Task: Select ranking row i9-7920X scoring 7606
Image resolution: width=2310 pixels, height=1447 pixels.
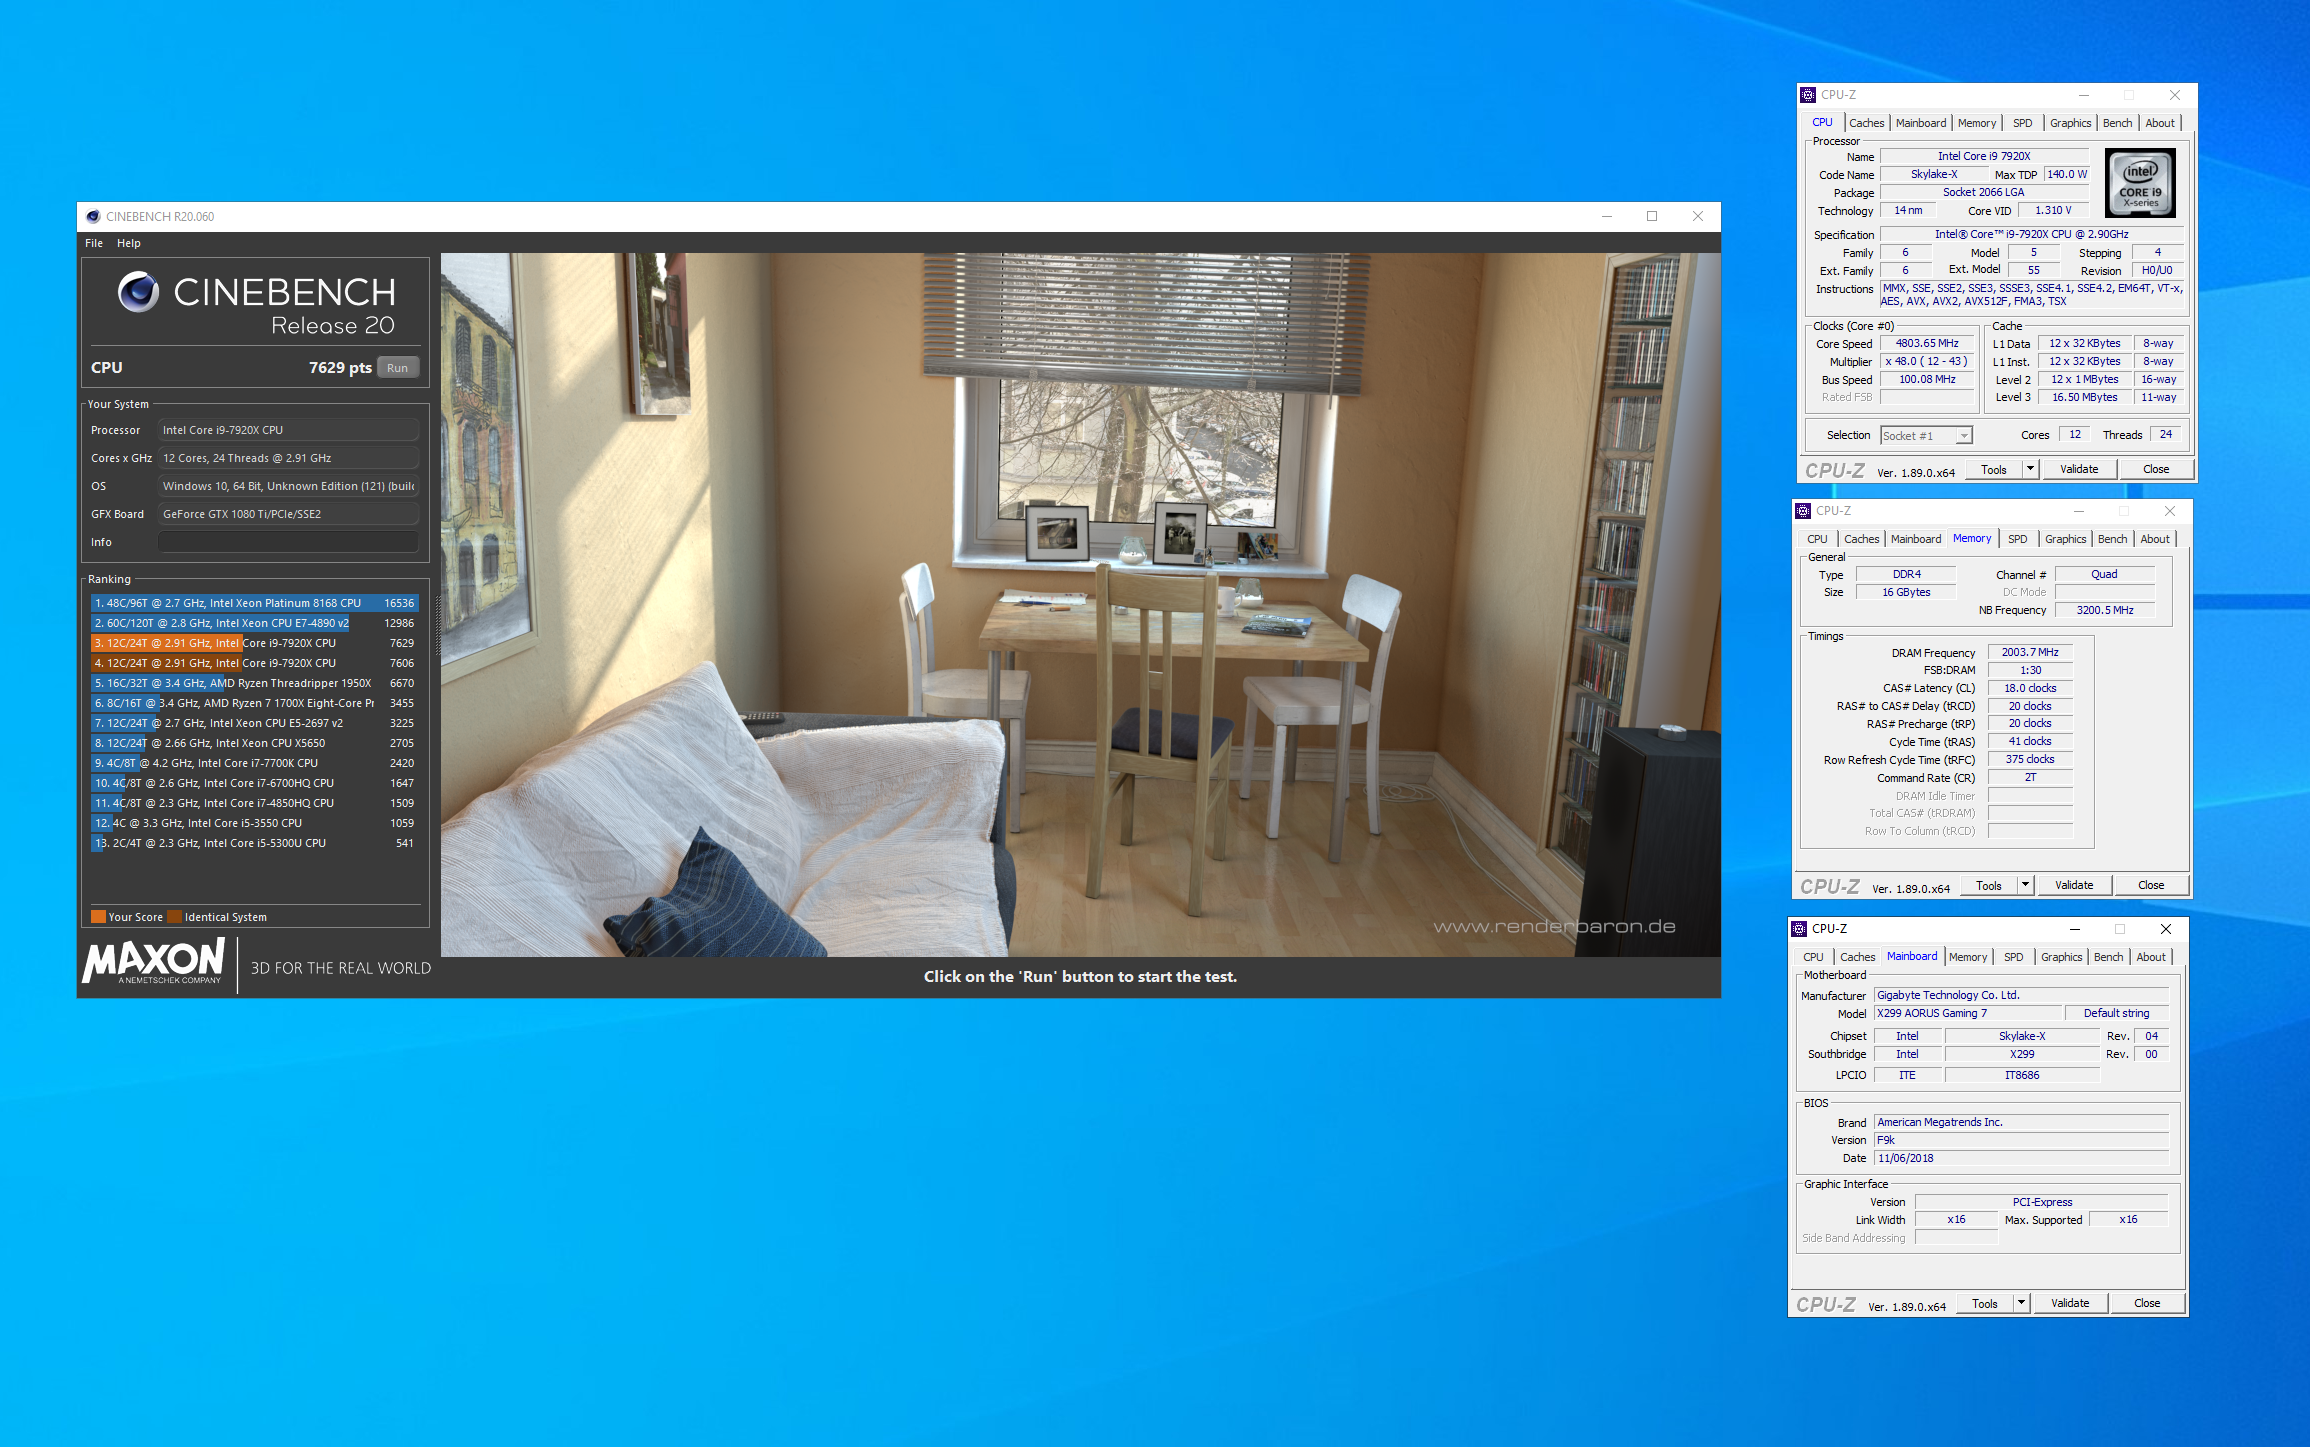Action: tap(254, 663)
